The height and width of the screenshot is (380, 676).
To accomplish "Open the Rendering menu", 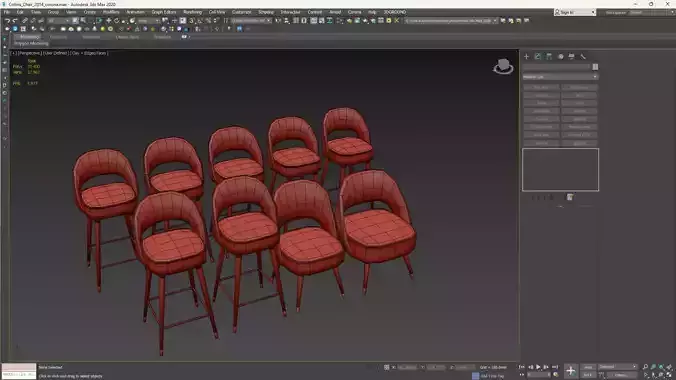I will point(193,12).
